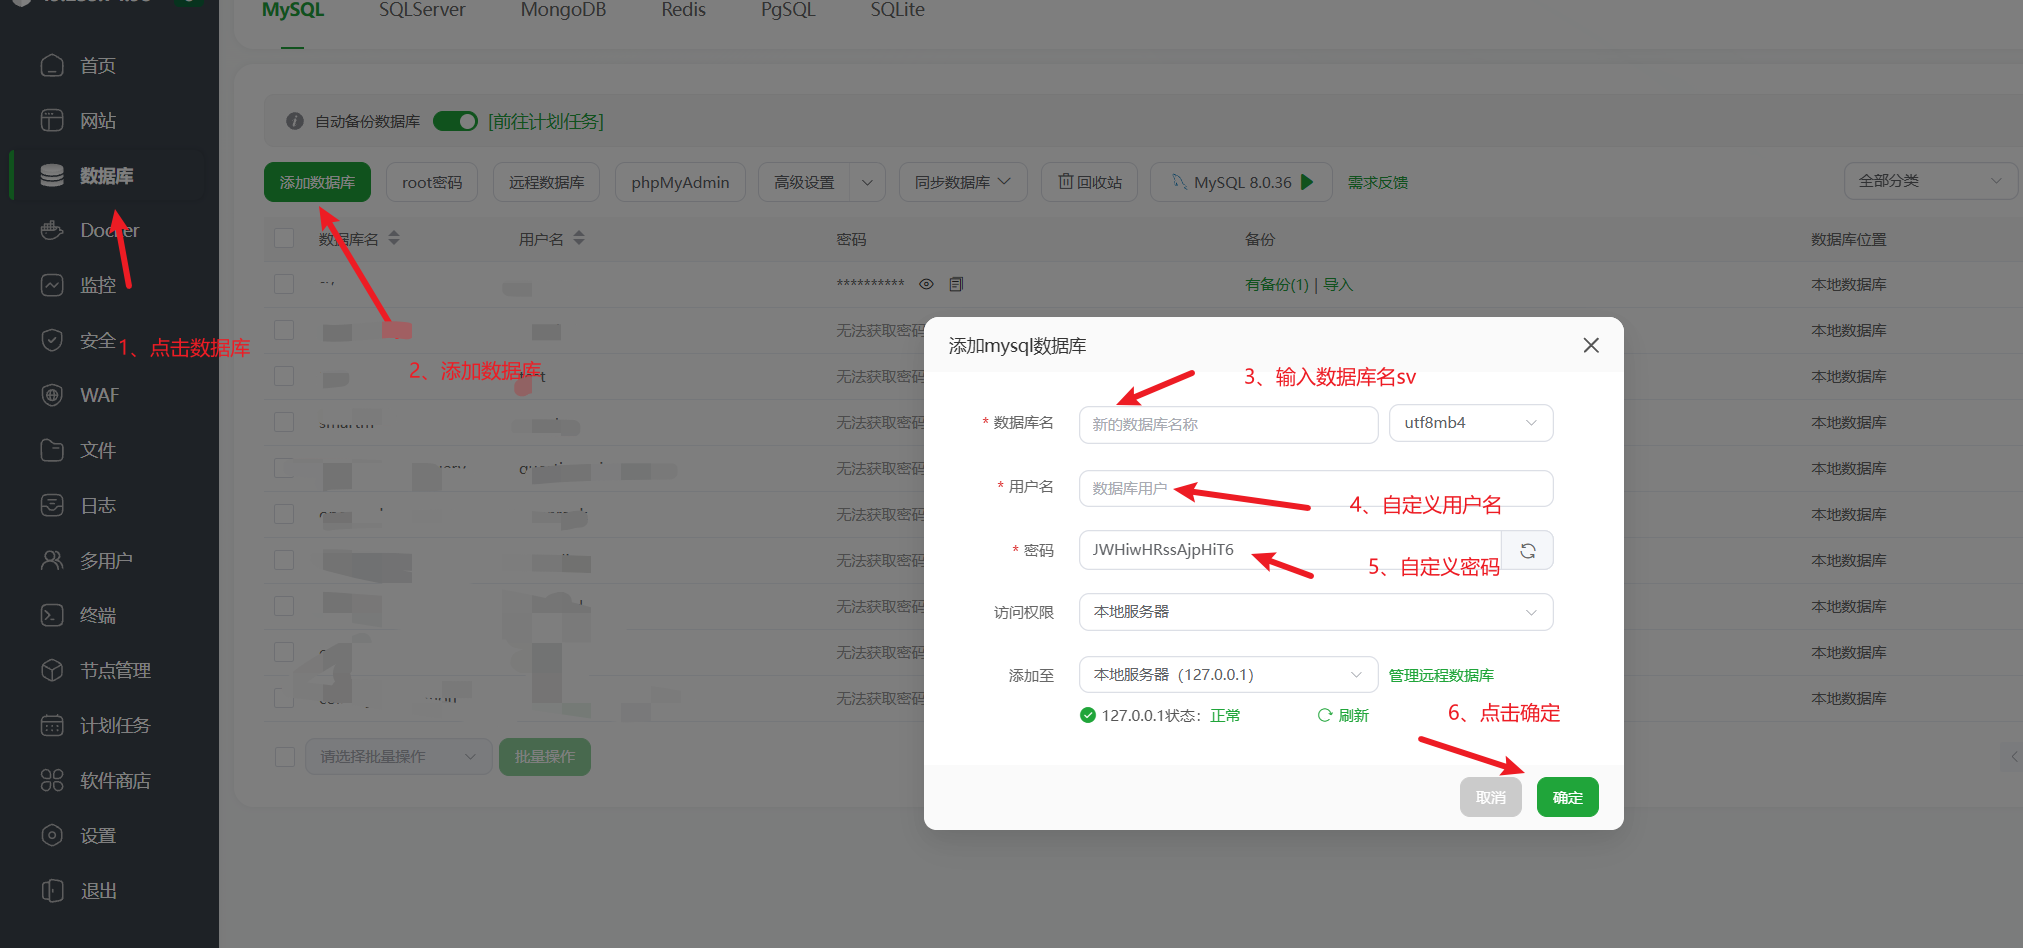Click the 退出 logout icon
Image resolution: width=2023 pixels, height=948 pixels.
point(52,891)
